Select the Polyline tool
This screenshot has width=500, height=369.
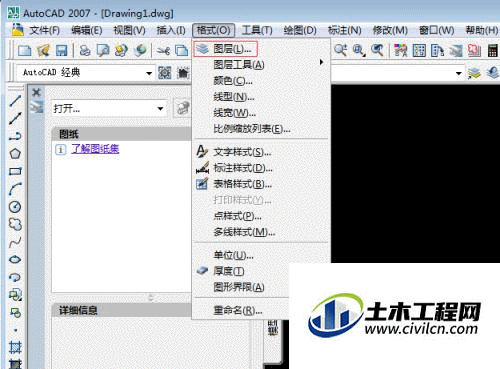coord(15,136)
